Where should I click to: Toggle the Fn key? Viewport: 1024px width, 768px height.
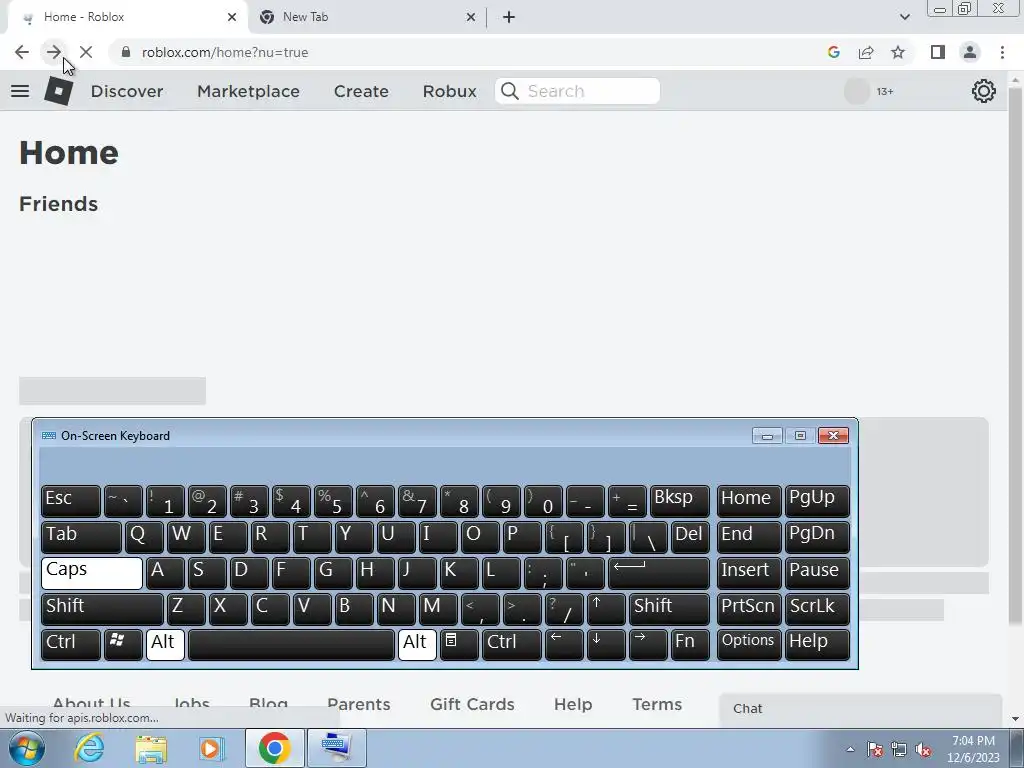click(x=690, y=645)
